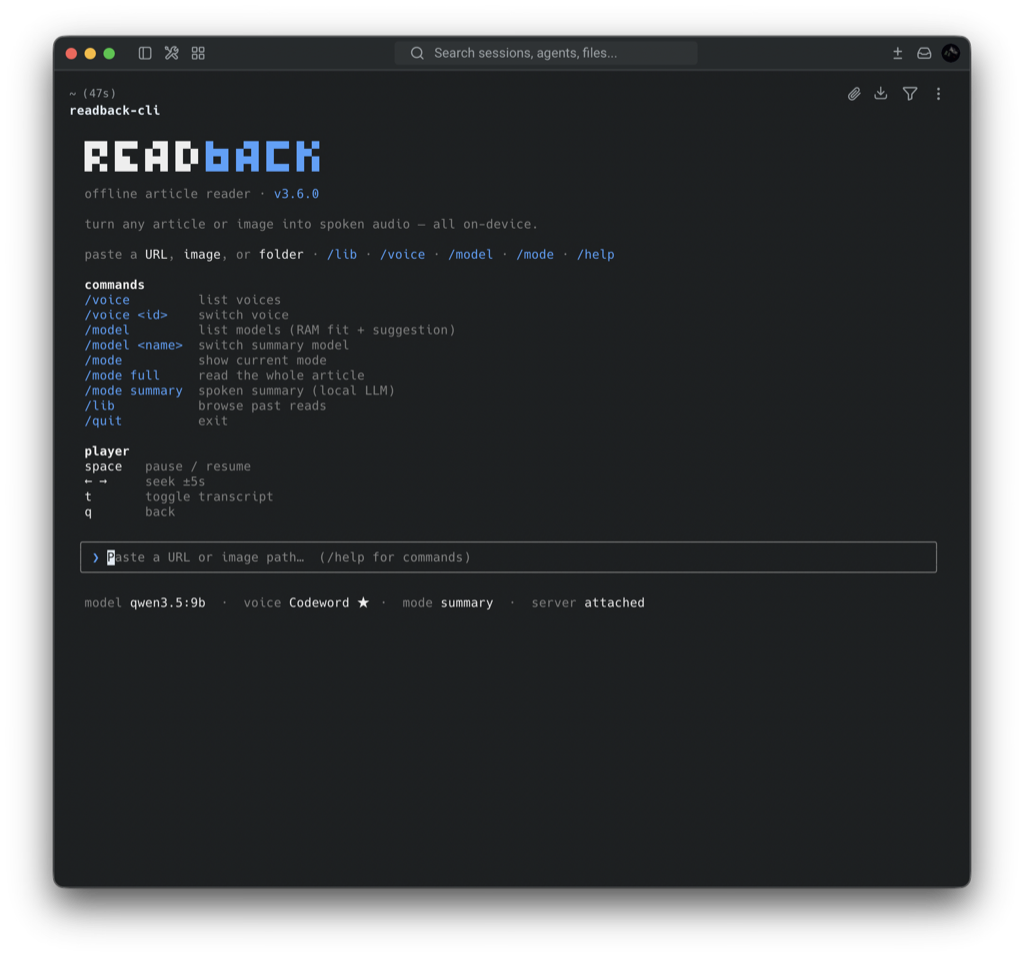
Task: Open the inbox tray icon
Action: coord(923,53)
